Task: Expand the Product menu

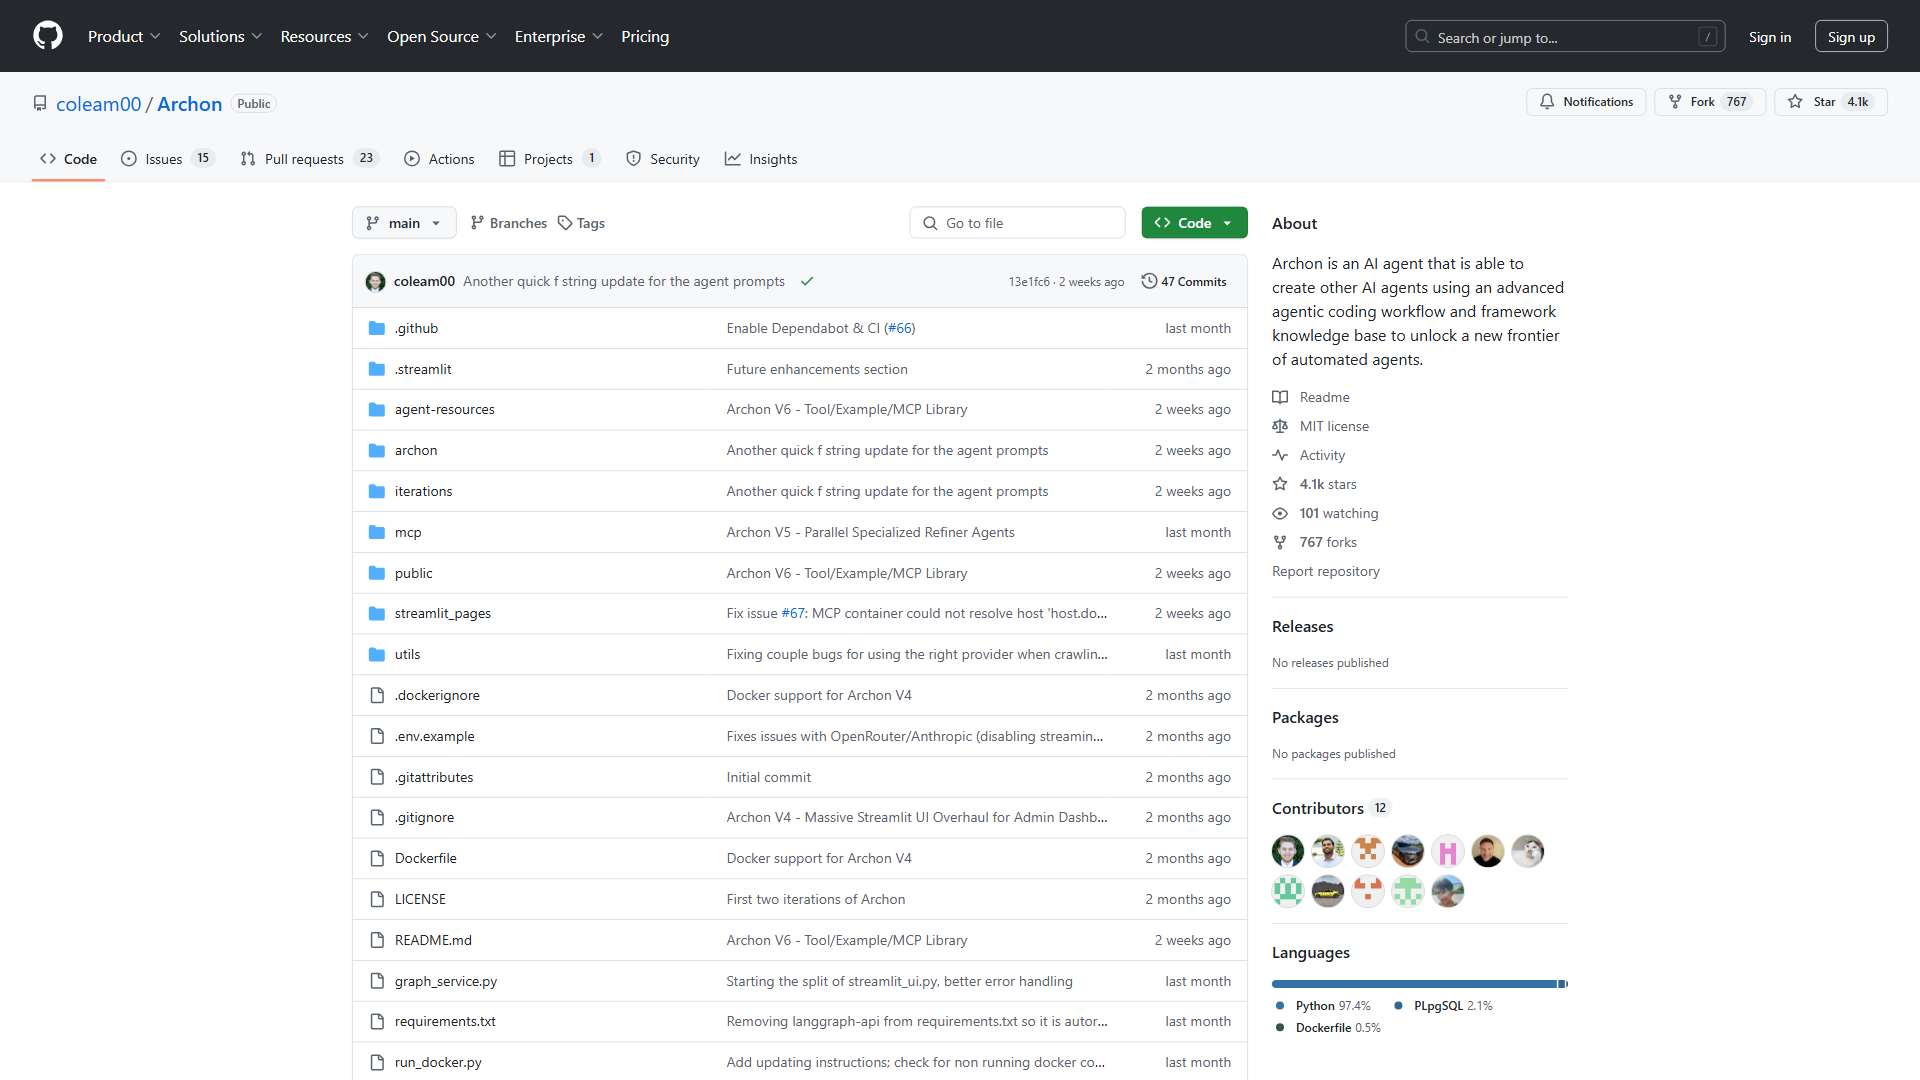Action: coord(124,36)
